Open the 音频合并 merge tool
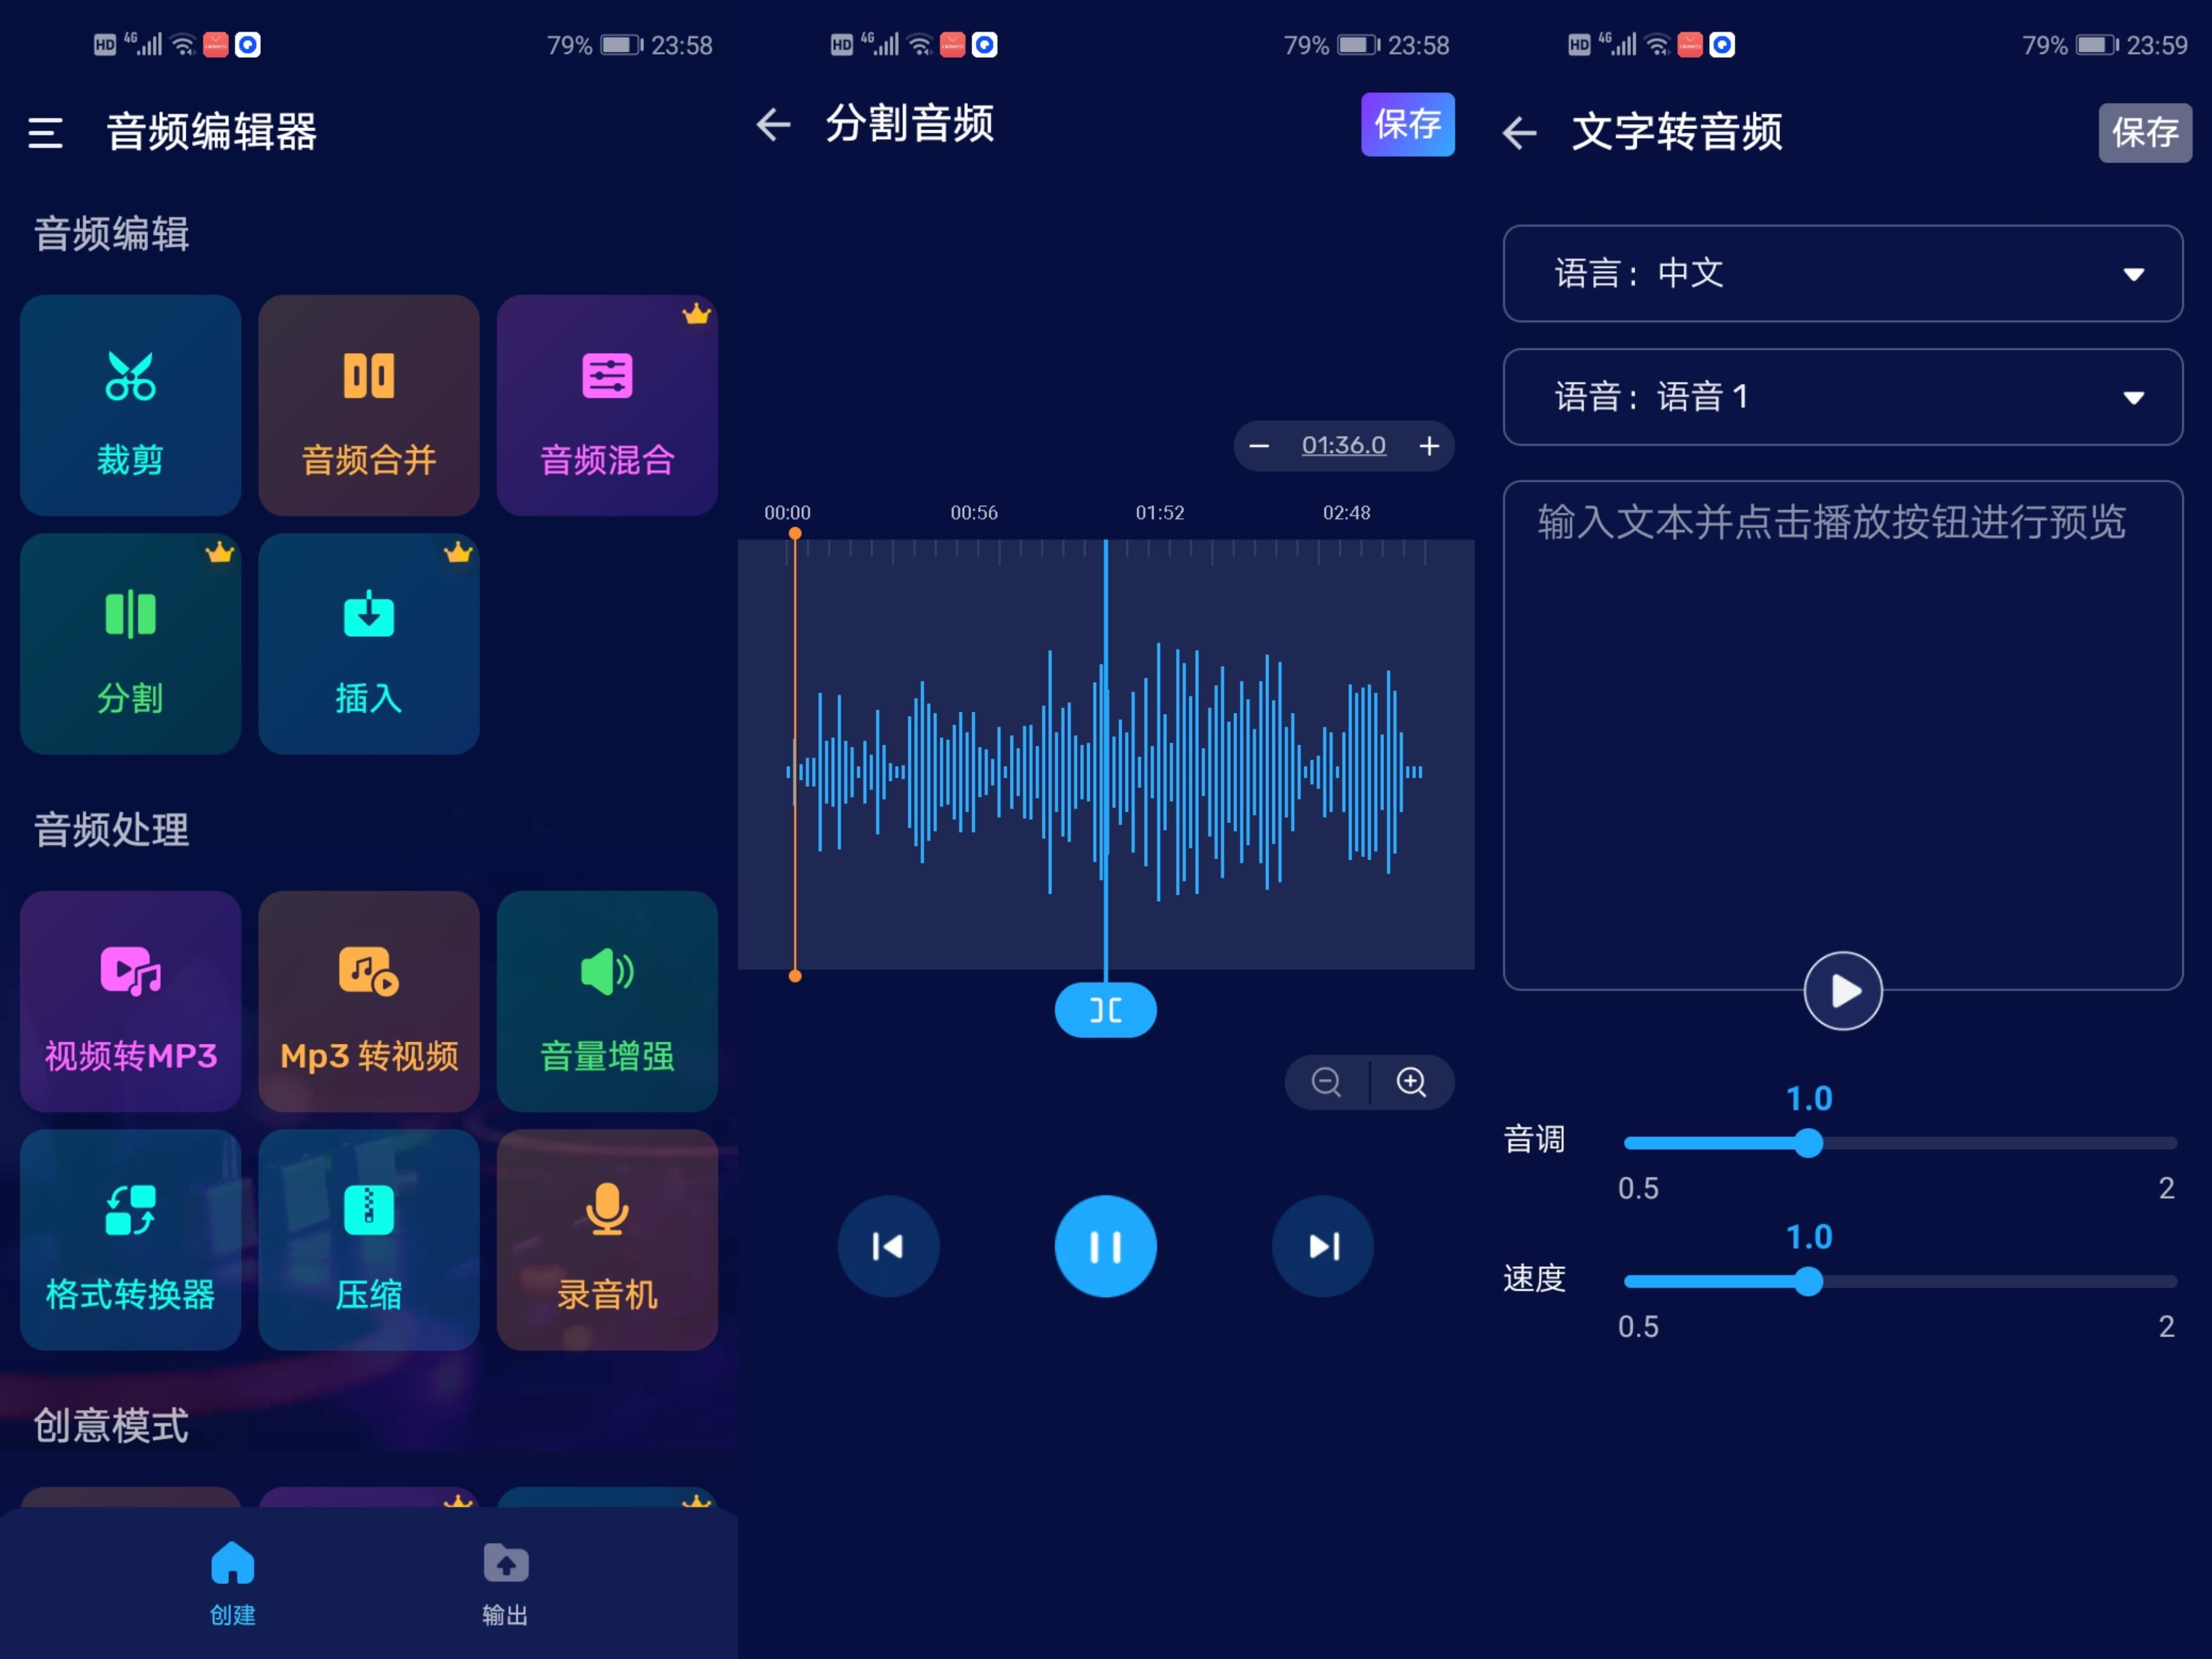The width and height of the screenshot is (2212, 1659). click(368, 405)
